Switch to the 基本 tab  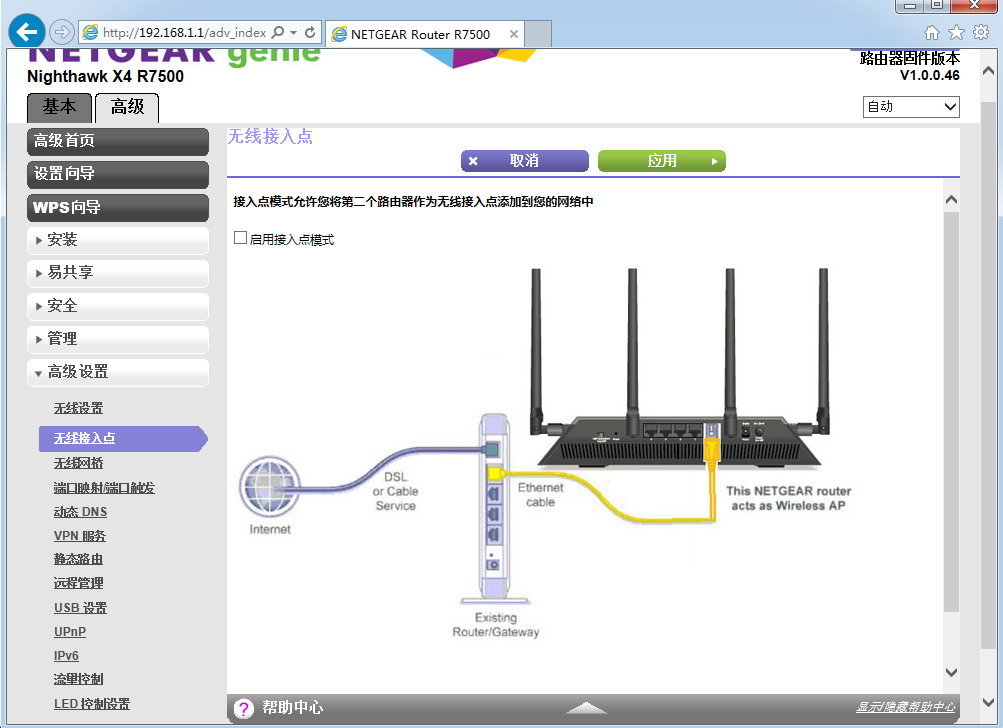point(59,107)
